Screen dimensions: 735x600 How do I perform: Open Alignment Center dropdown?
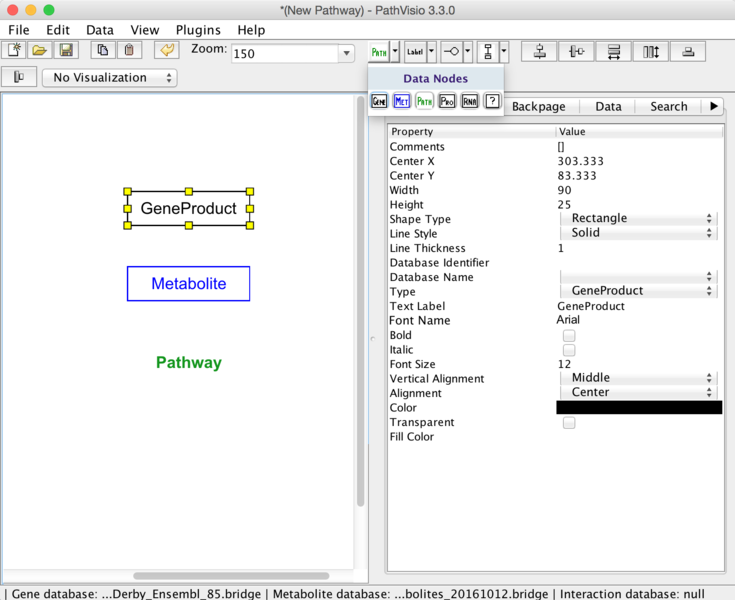click(x=638, y=392)
